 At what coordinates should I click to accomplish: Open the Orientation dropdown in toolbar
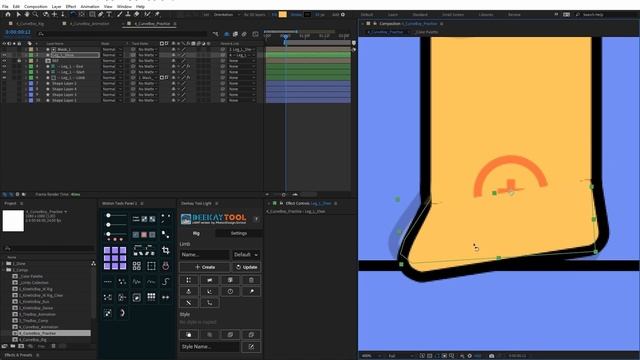227,14
